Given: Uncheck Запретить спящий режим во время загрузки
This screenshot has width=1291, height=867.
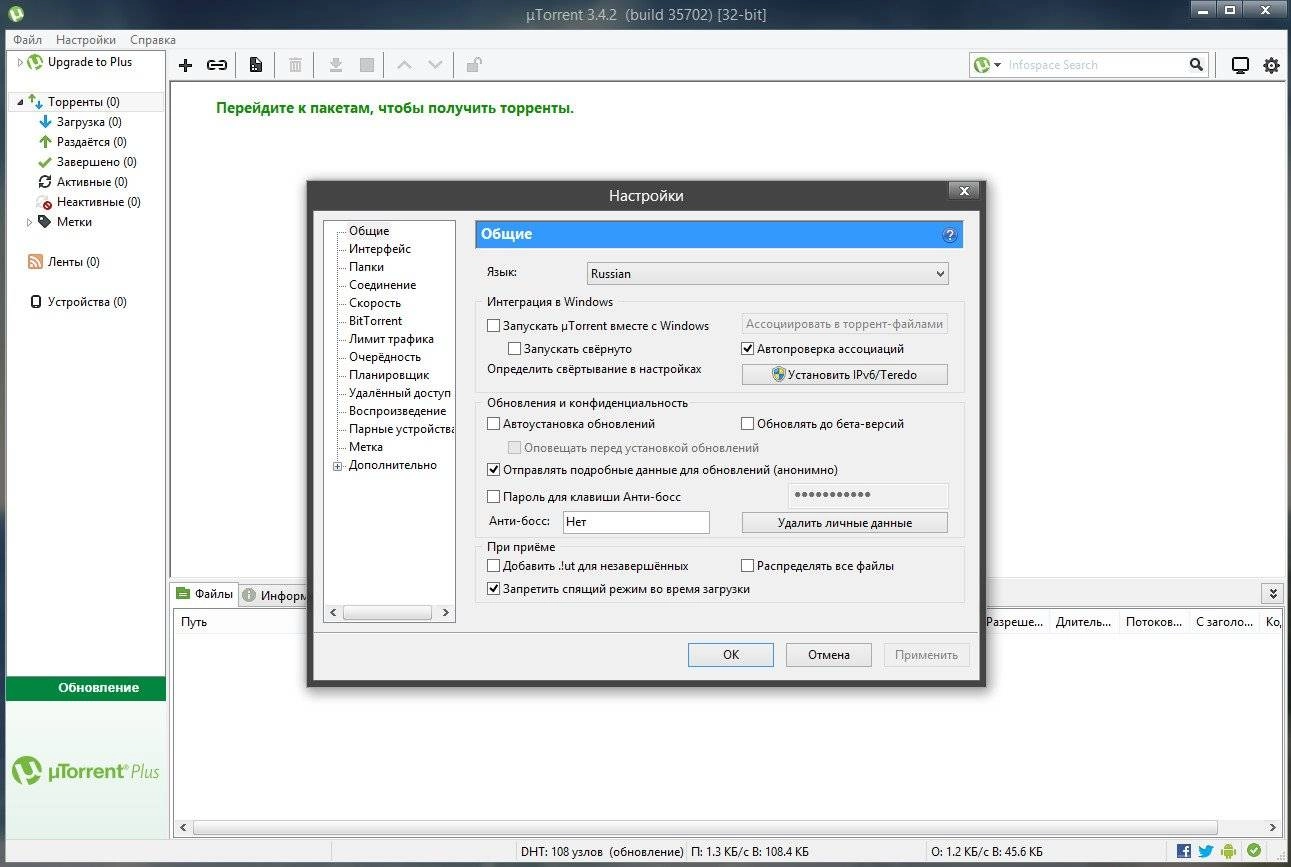Looking at the screenshot, I should coord(493,590).
